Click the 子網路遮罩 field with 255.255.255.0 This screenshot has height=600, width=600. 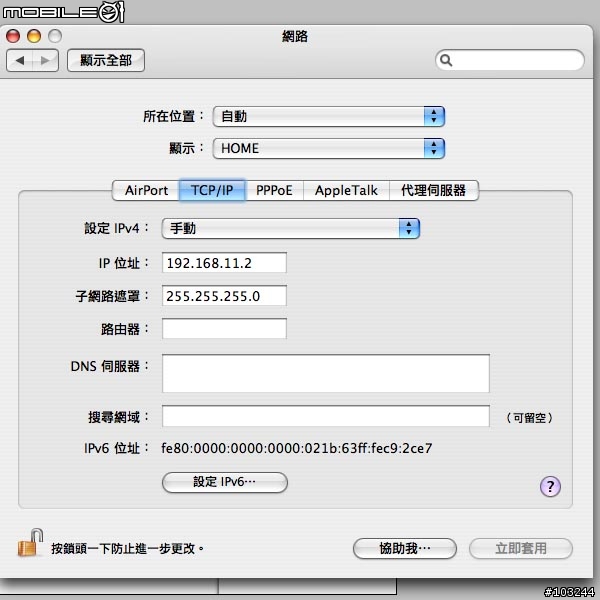coord(224,296)
